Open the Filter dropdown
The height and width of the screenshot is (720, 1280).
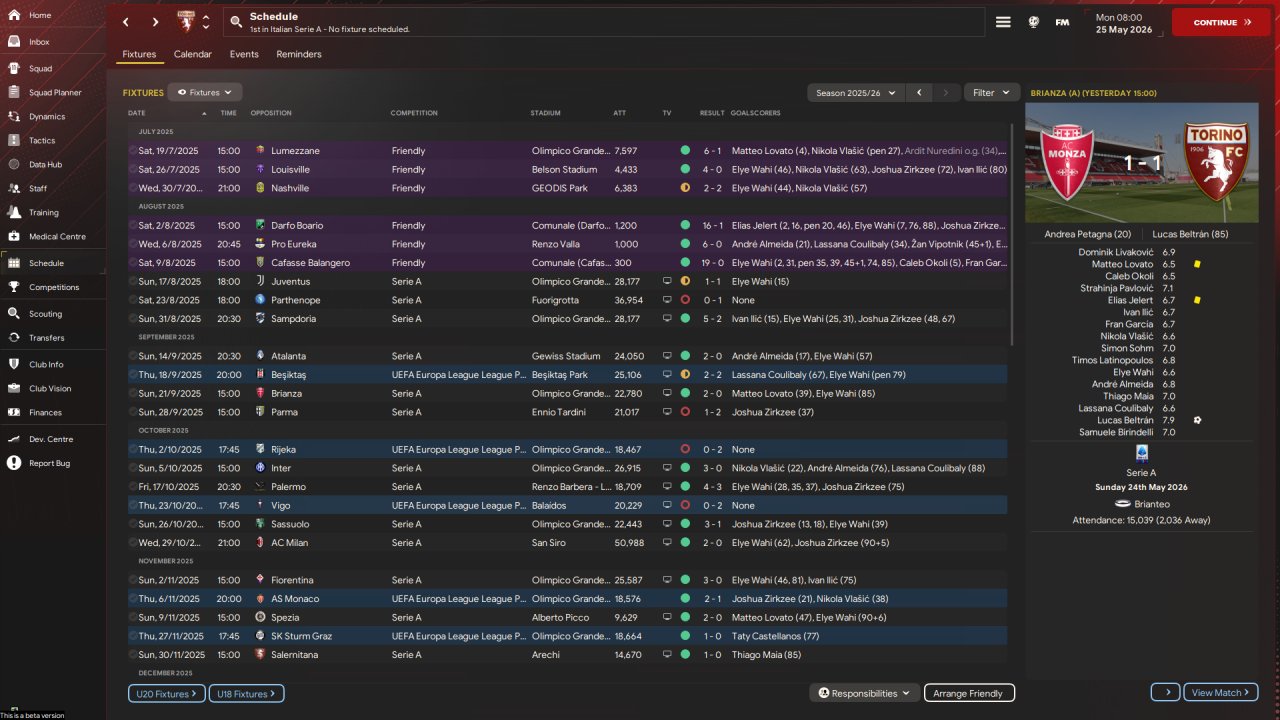point(992,93)
